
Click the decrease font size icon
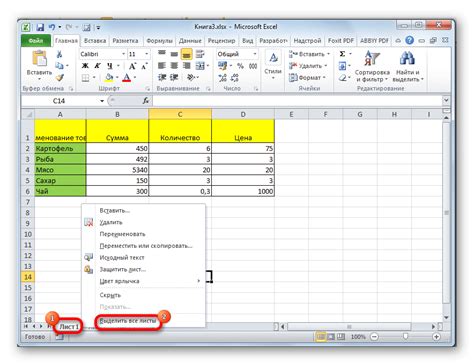pos(144,66)
